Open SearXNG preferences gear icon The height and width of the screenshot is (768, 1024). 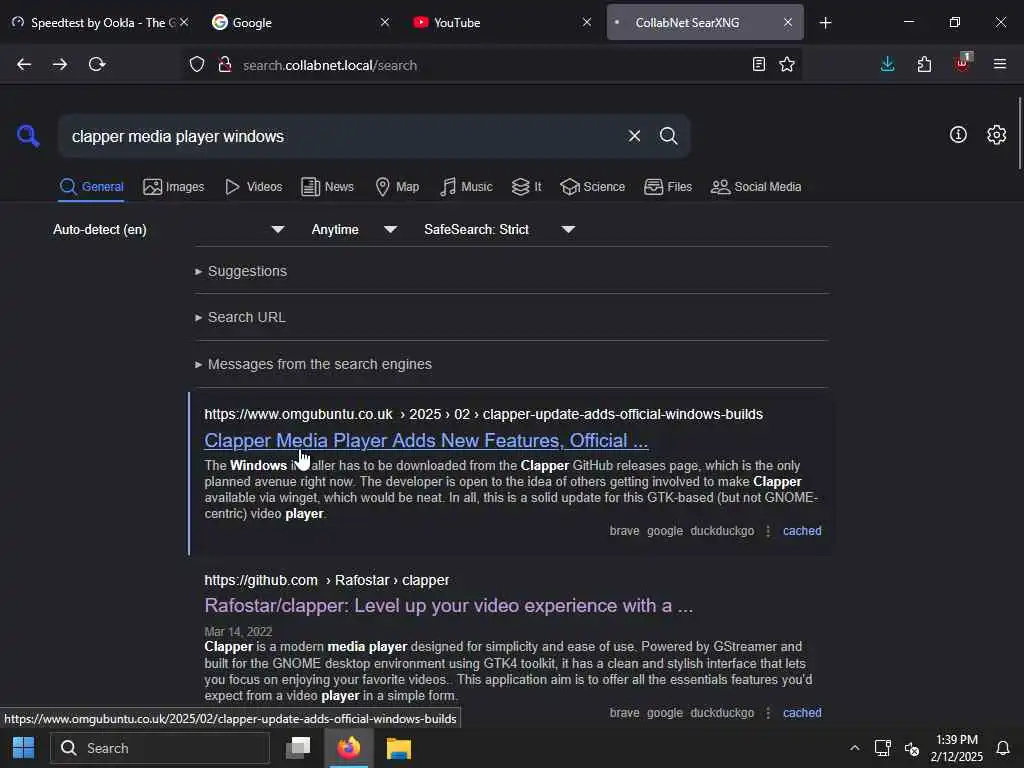997,135
